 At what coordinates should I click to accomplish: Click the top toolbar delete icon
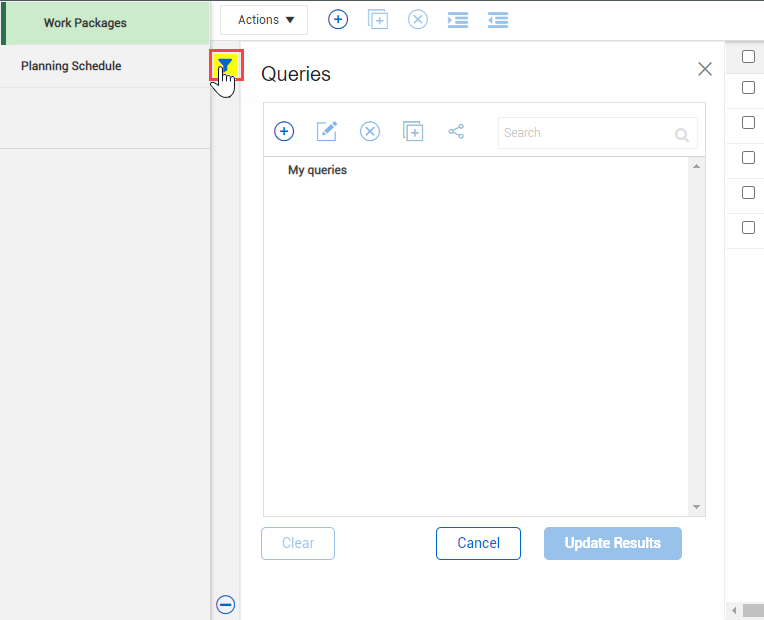click(418, 20)
